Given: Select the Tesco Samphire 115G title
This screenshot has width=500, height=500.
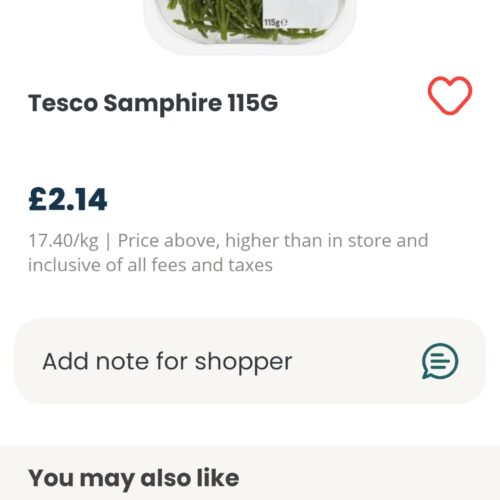Looking at the screenshot, I should [153, 103].
